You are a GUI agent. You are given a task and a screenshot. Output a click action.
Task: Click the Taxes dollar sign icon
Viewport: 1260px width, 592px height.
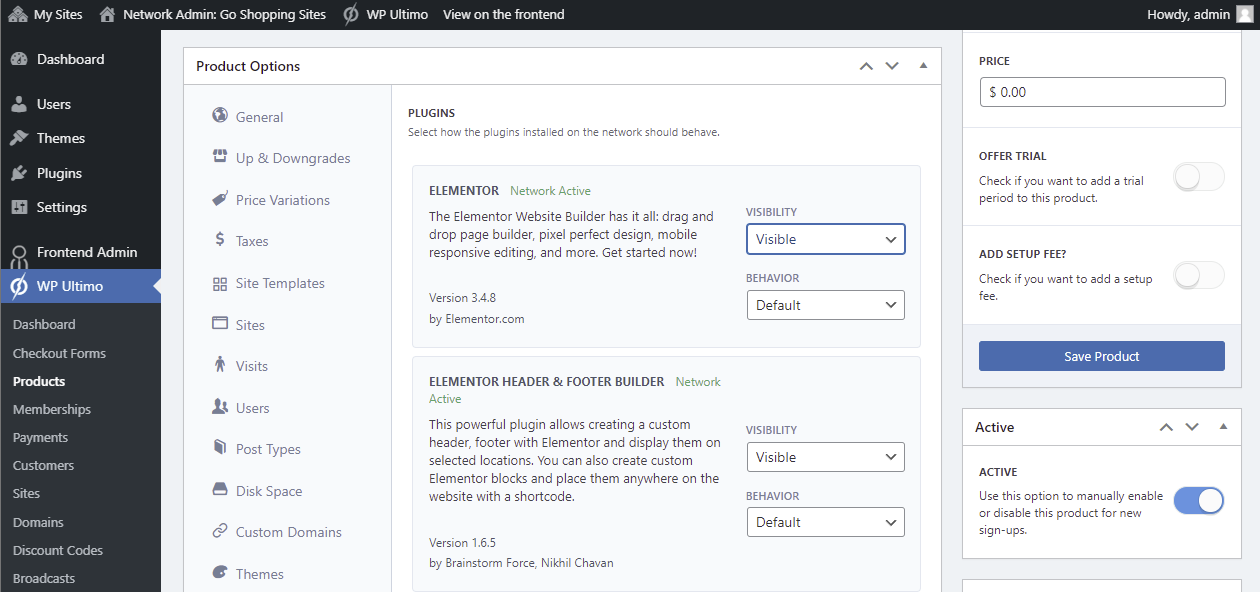point(220,240)
